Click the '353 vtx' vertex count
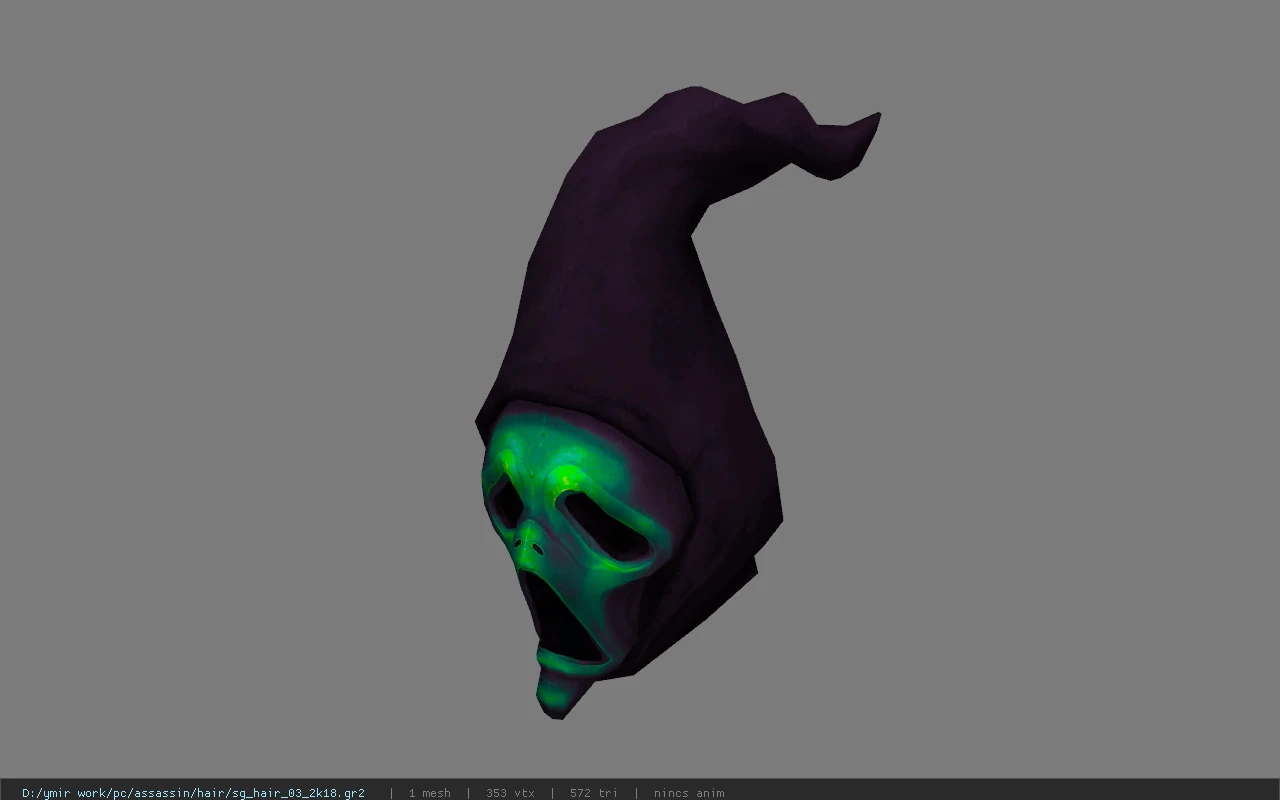 [x=510, y=793]
